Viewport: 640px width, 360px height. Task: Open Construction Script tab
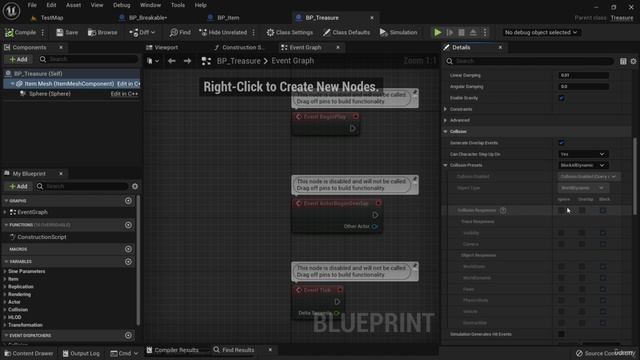[239, 47]
